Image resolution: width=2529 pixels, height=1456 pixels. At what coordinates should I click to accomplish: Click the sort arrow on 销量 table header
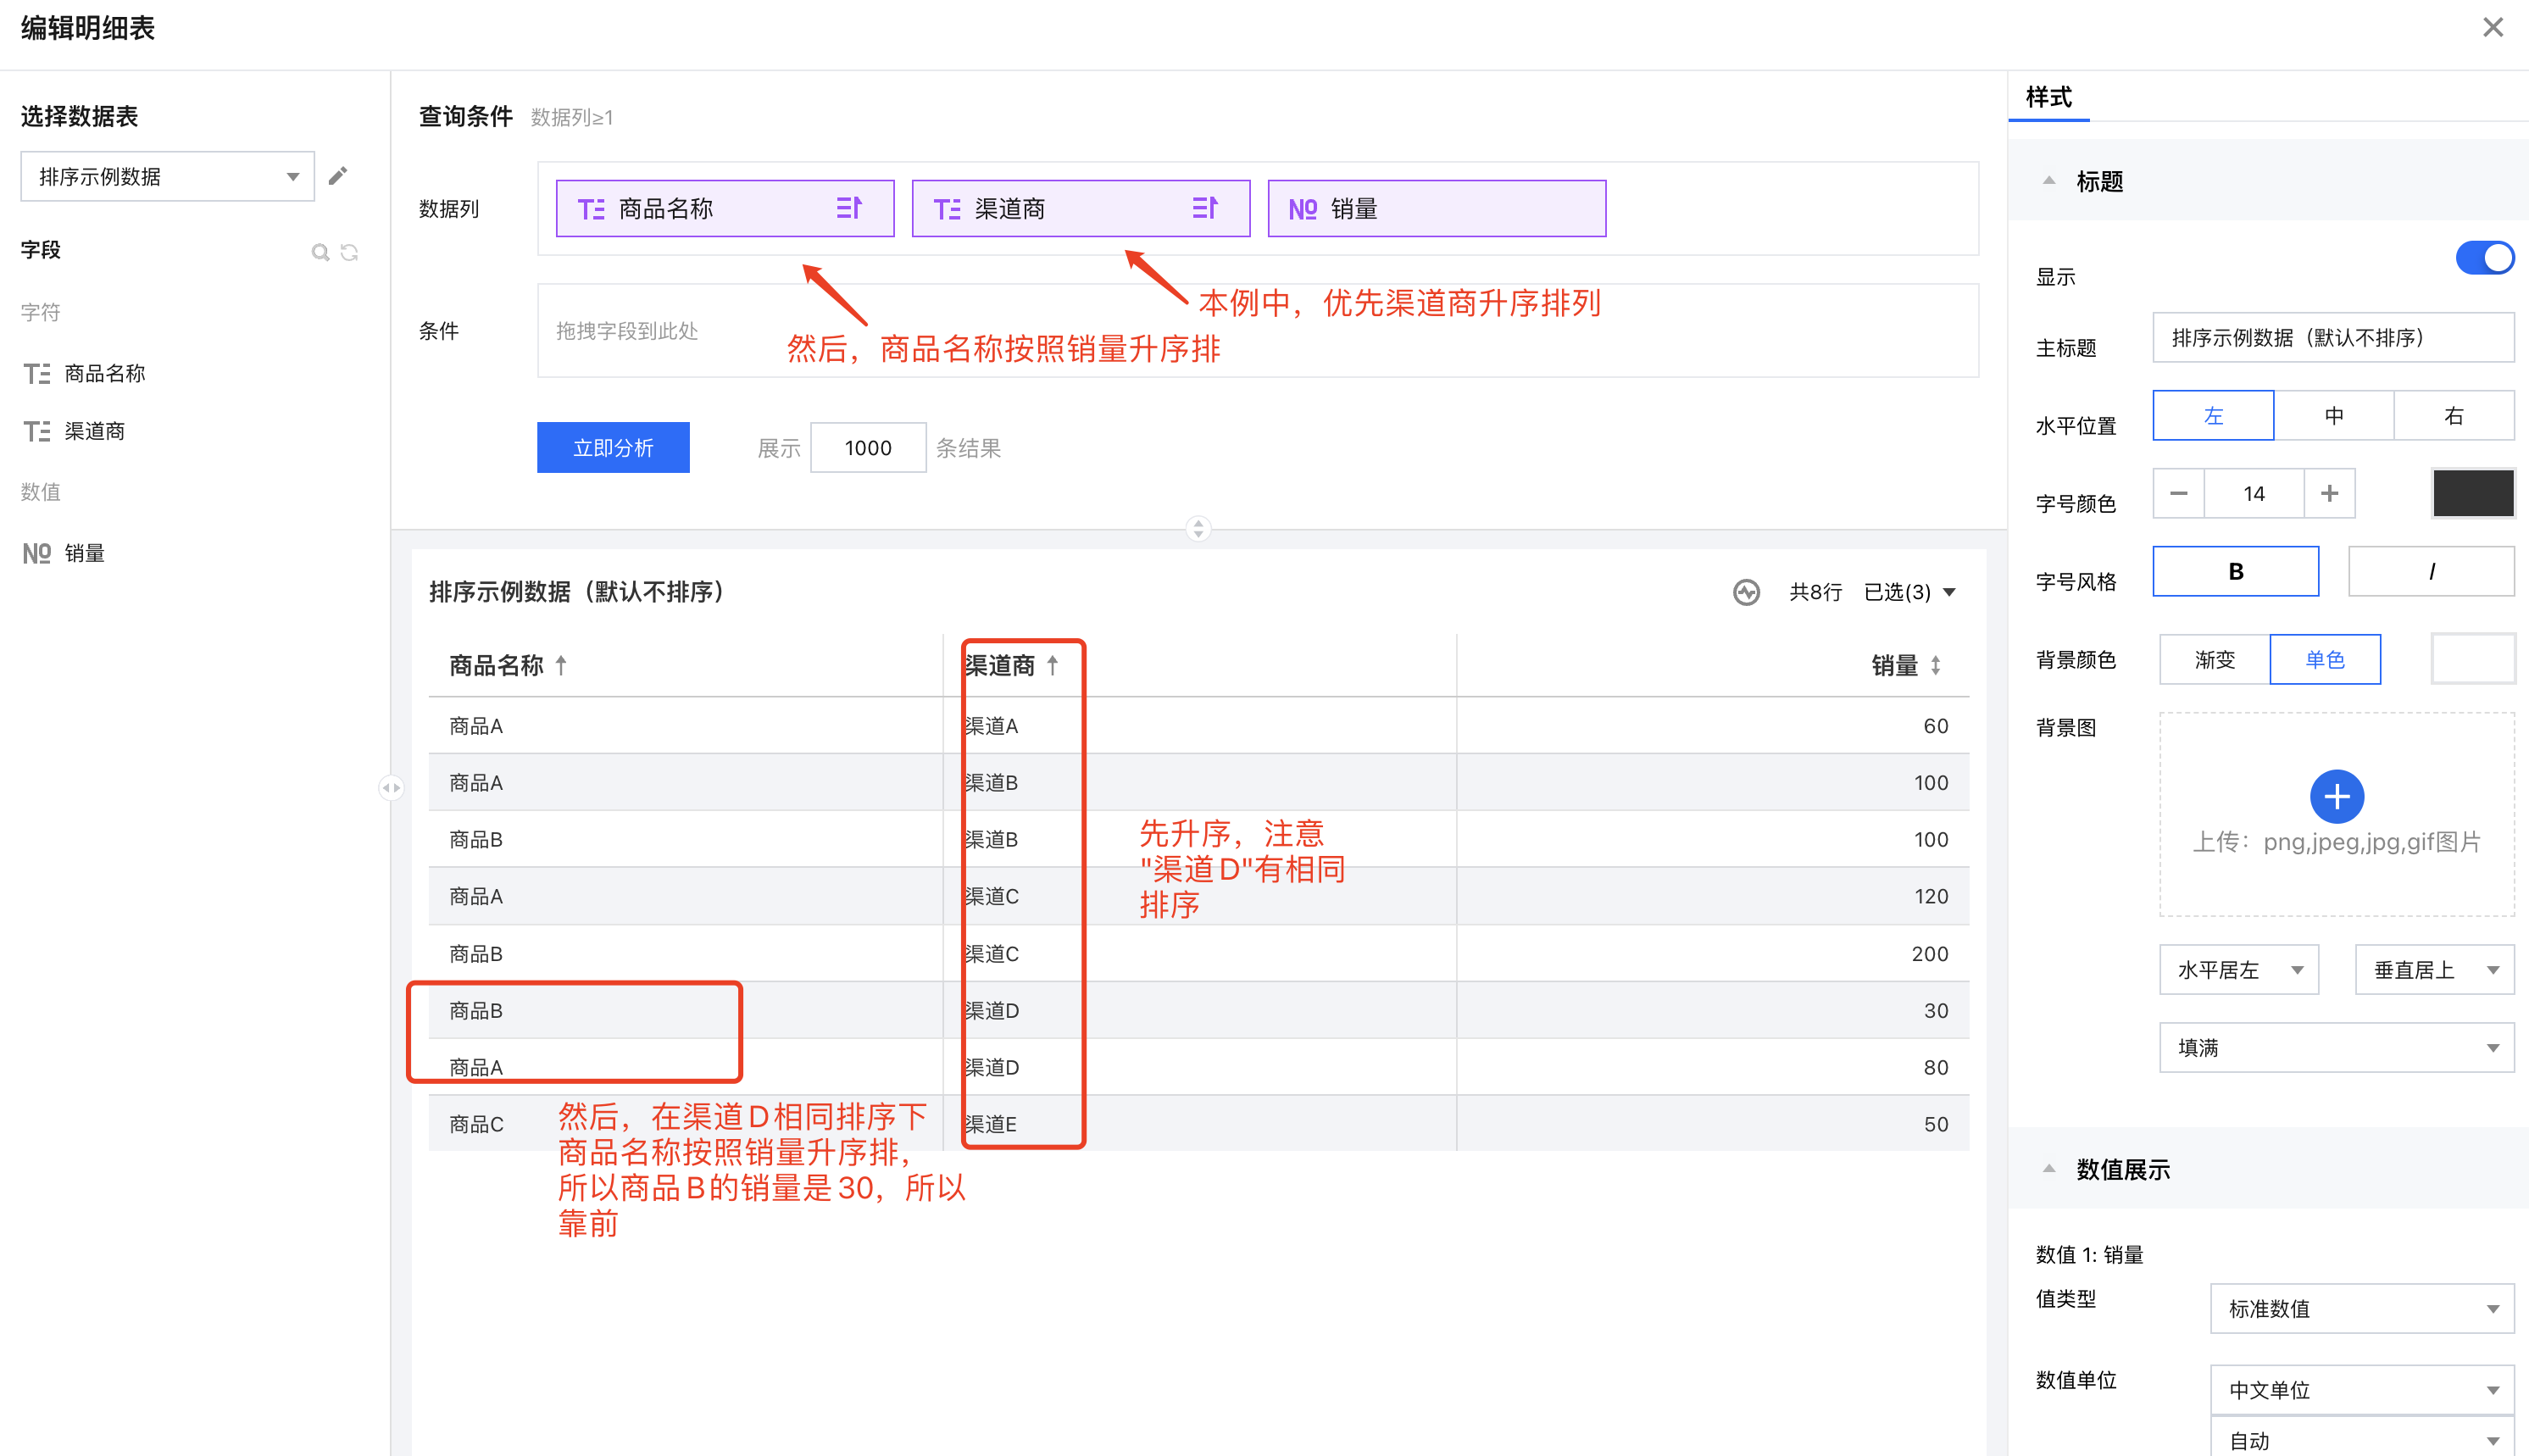(1936, 665)
